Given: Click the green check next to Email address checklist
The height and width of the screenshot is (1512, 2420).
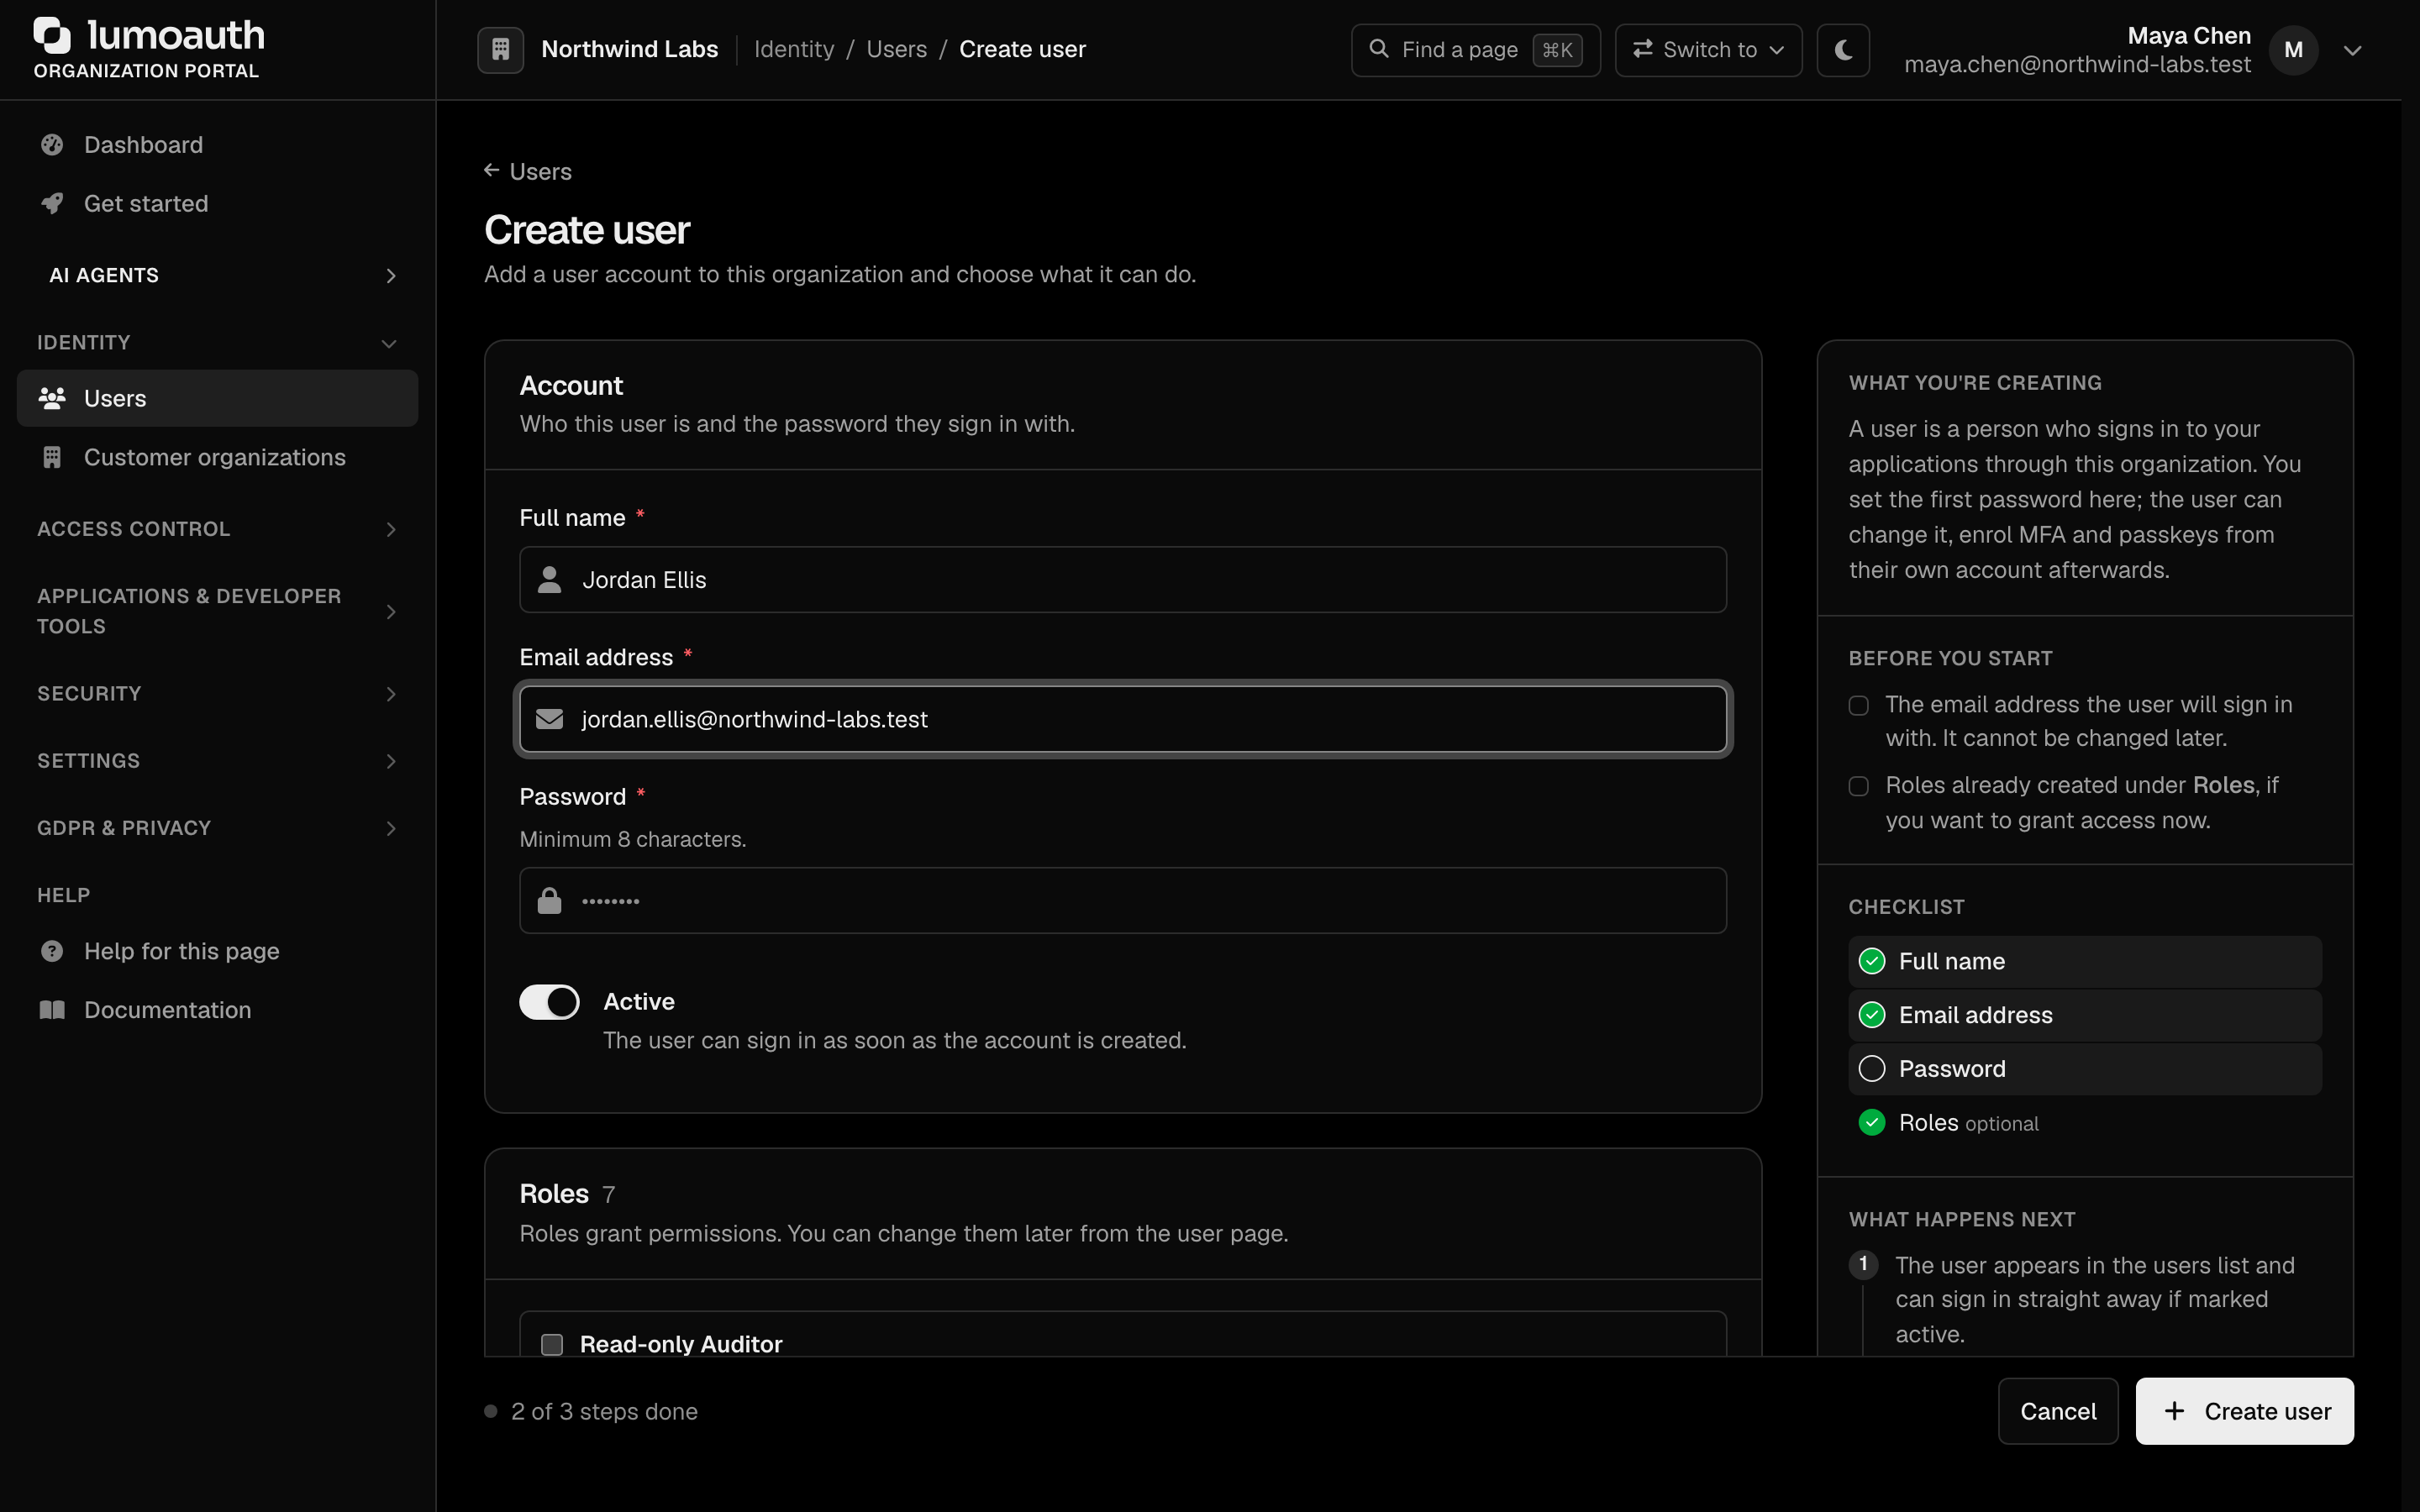Looking at the screenshot, I should pos(1871,1015).
